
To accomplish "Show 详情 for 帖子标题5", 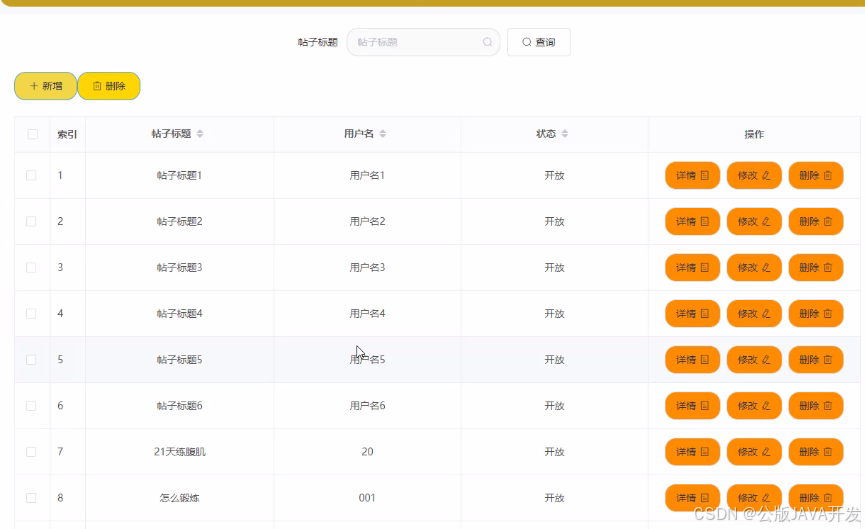I will (x=692, y=360).
